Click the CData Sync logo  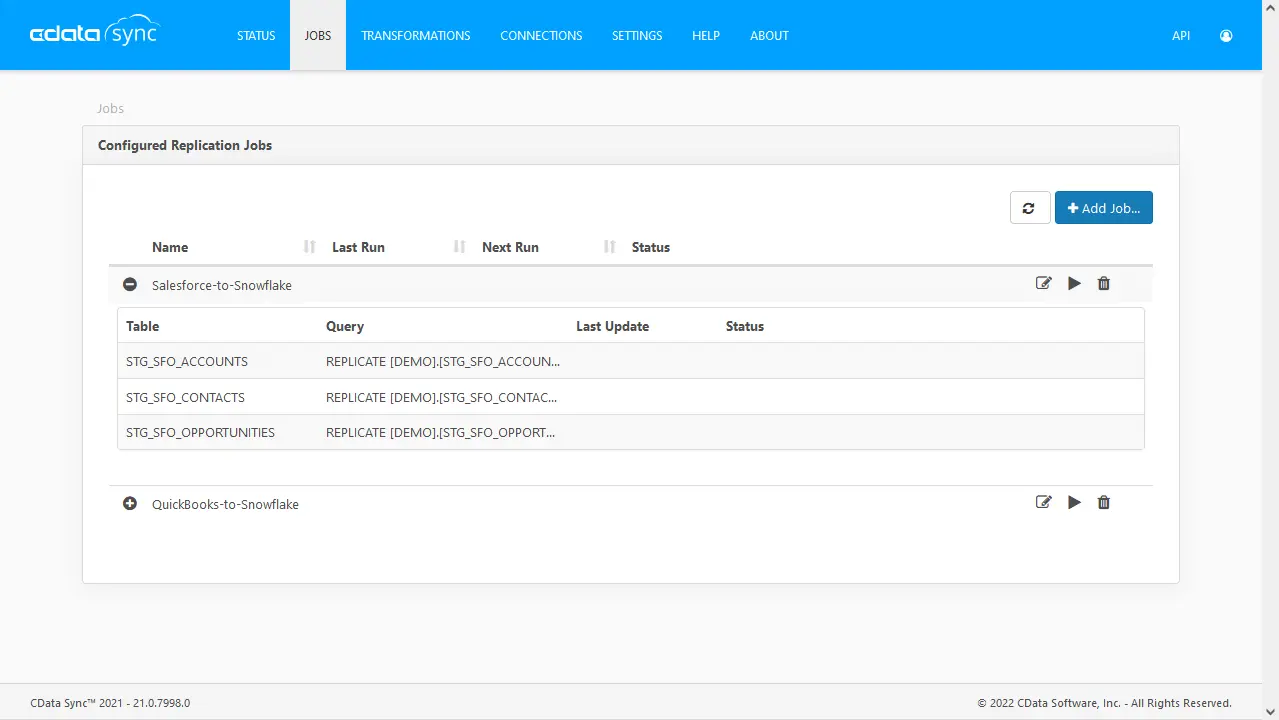[x=95, y=33]
